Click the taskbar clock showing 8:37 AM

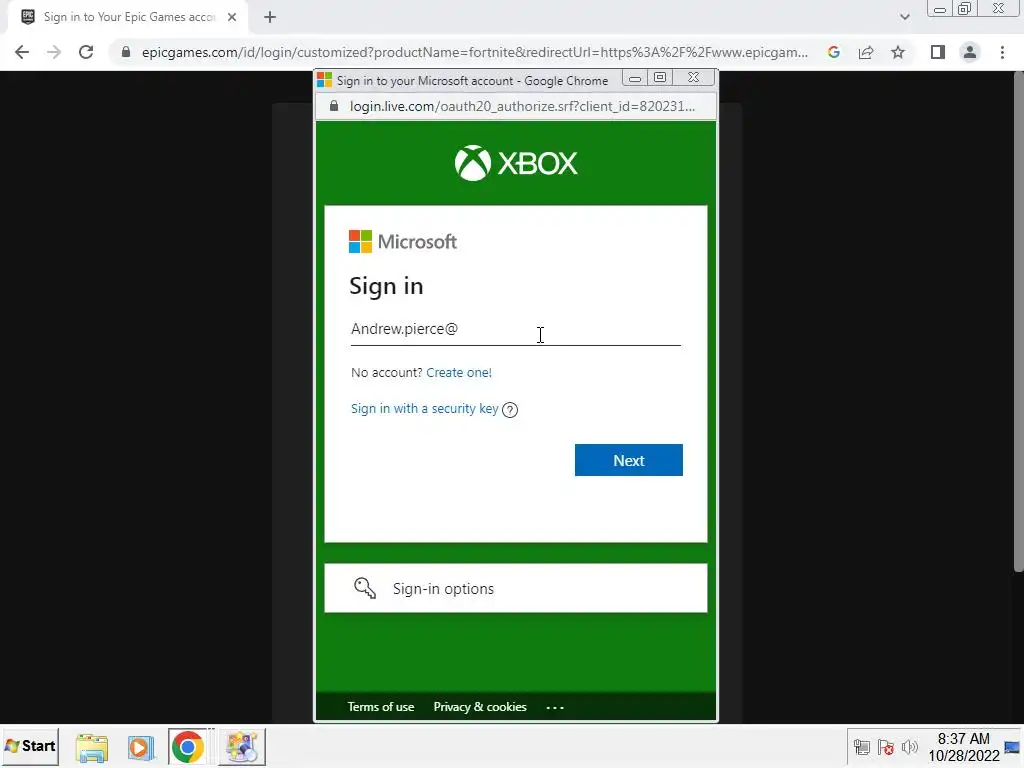pos(964,747)
